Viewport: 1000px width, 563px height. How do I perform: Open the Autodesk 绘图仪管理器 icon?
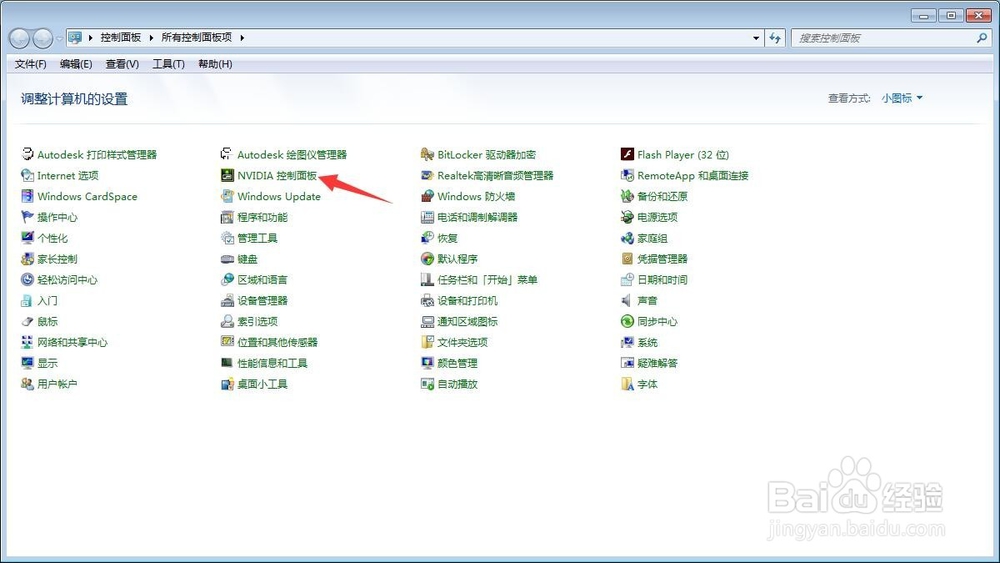[227, 154]
